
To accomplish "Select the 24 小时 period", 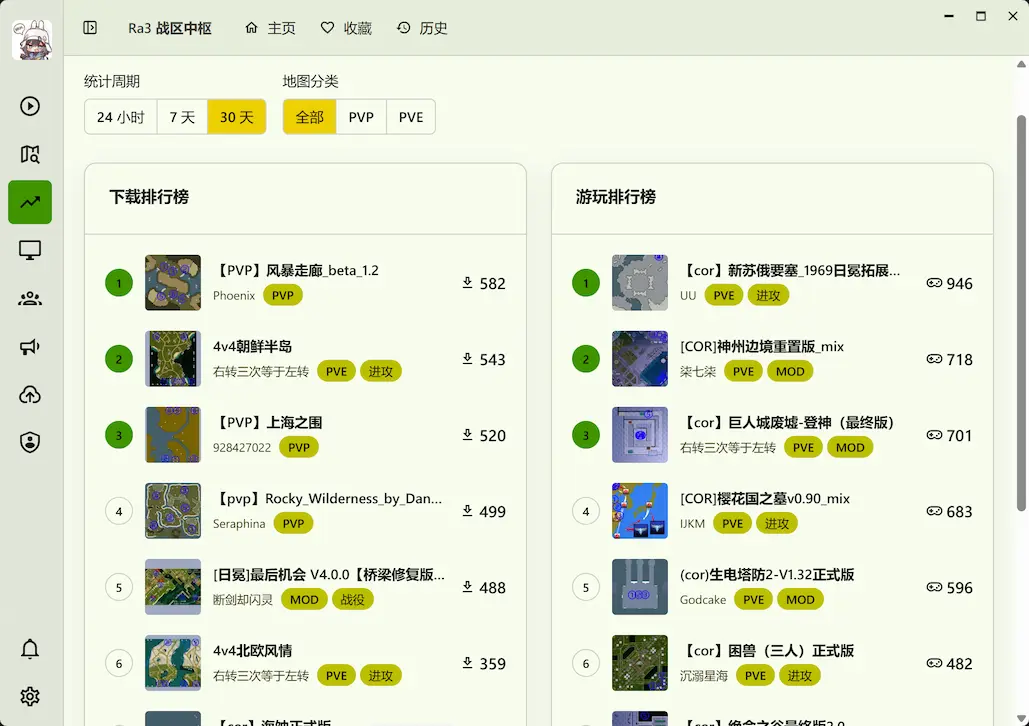I will pos(121,117).
